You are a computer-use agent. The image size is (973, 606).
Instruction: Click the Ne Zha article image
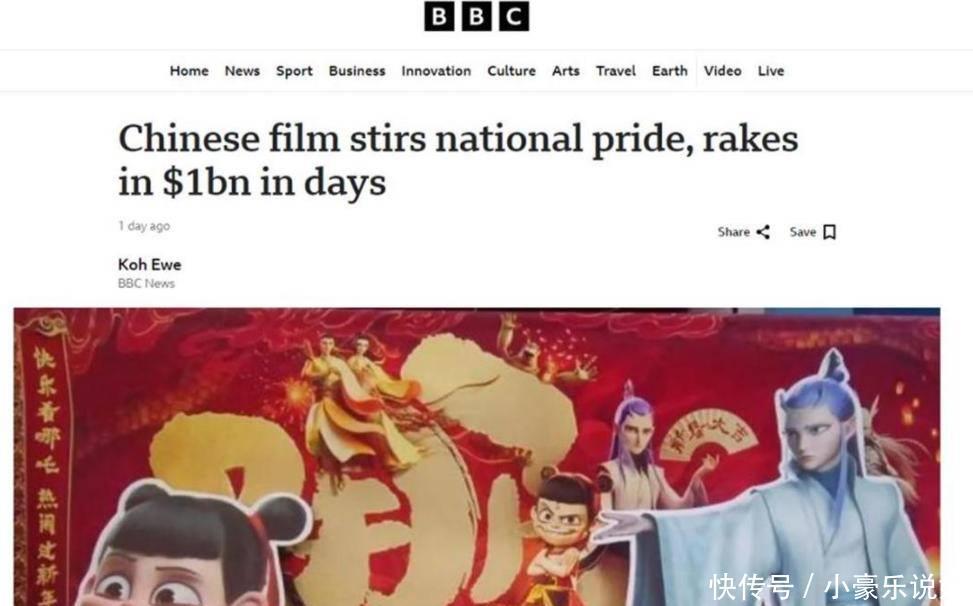click(477, 457)
